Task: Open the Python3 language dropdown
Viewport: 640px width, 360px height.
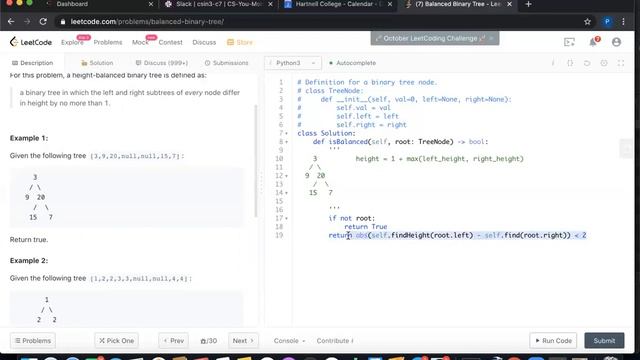Action: click(x=293, y=63)
